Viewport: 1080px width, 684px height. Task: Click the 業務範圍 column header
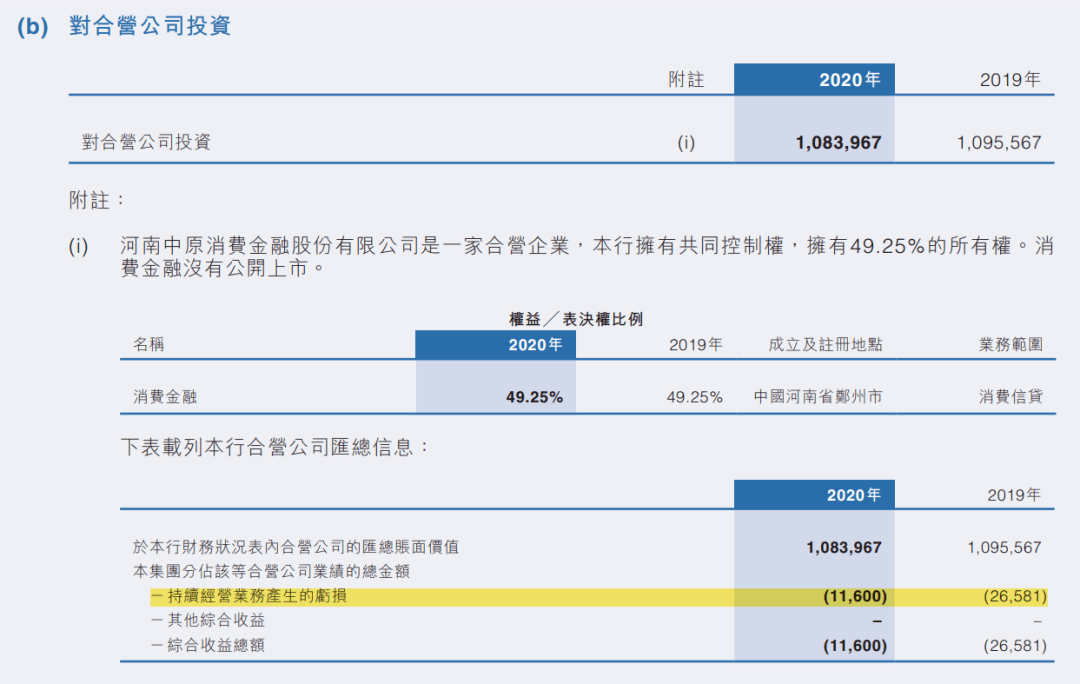click(1010, 344)
